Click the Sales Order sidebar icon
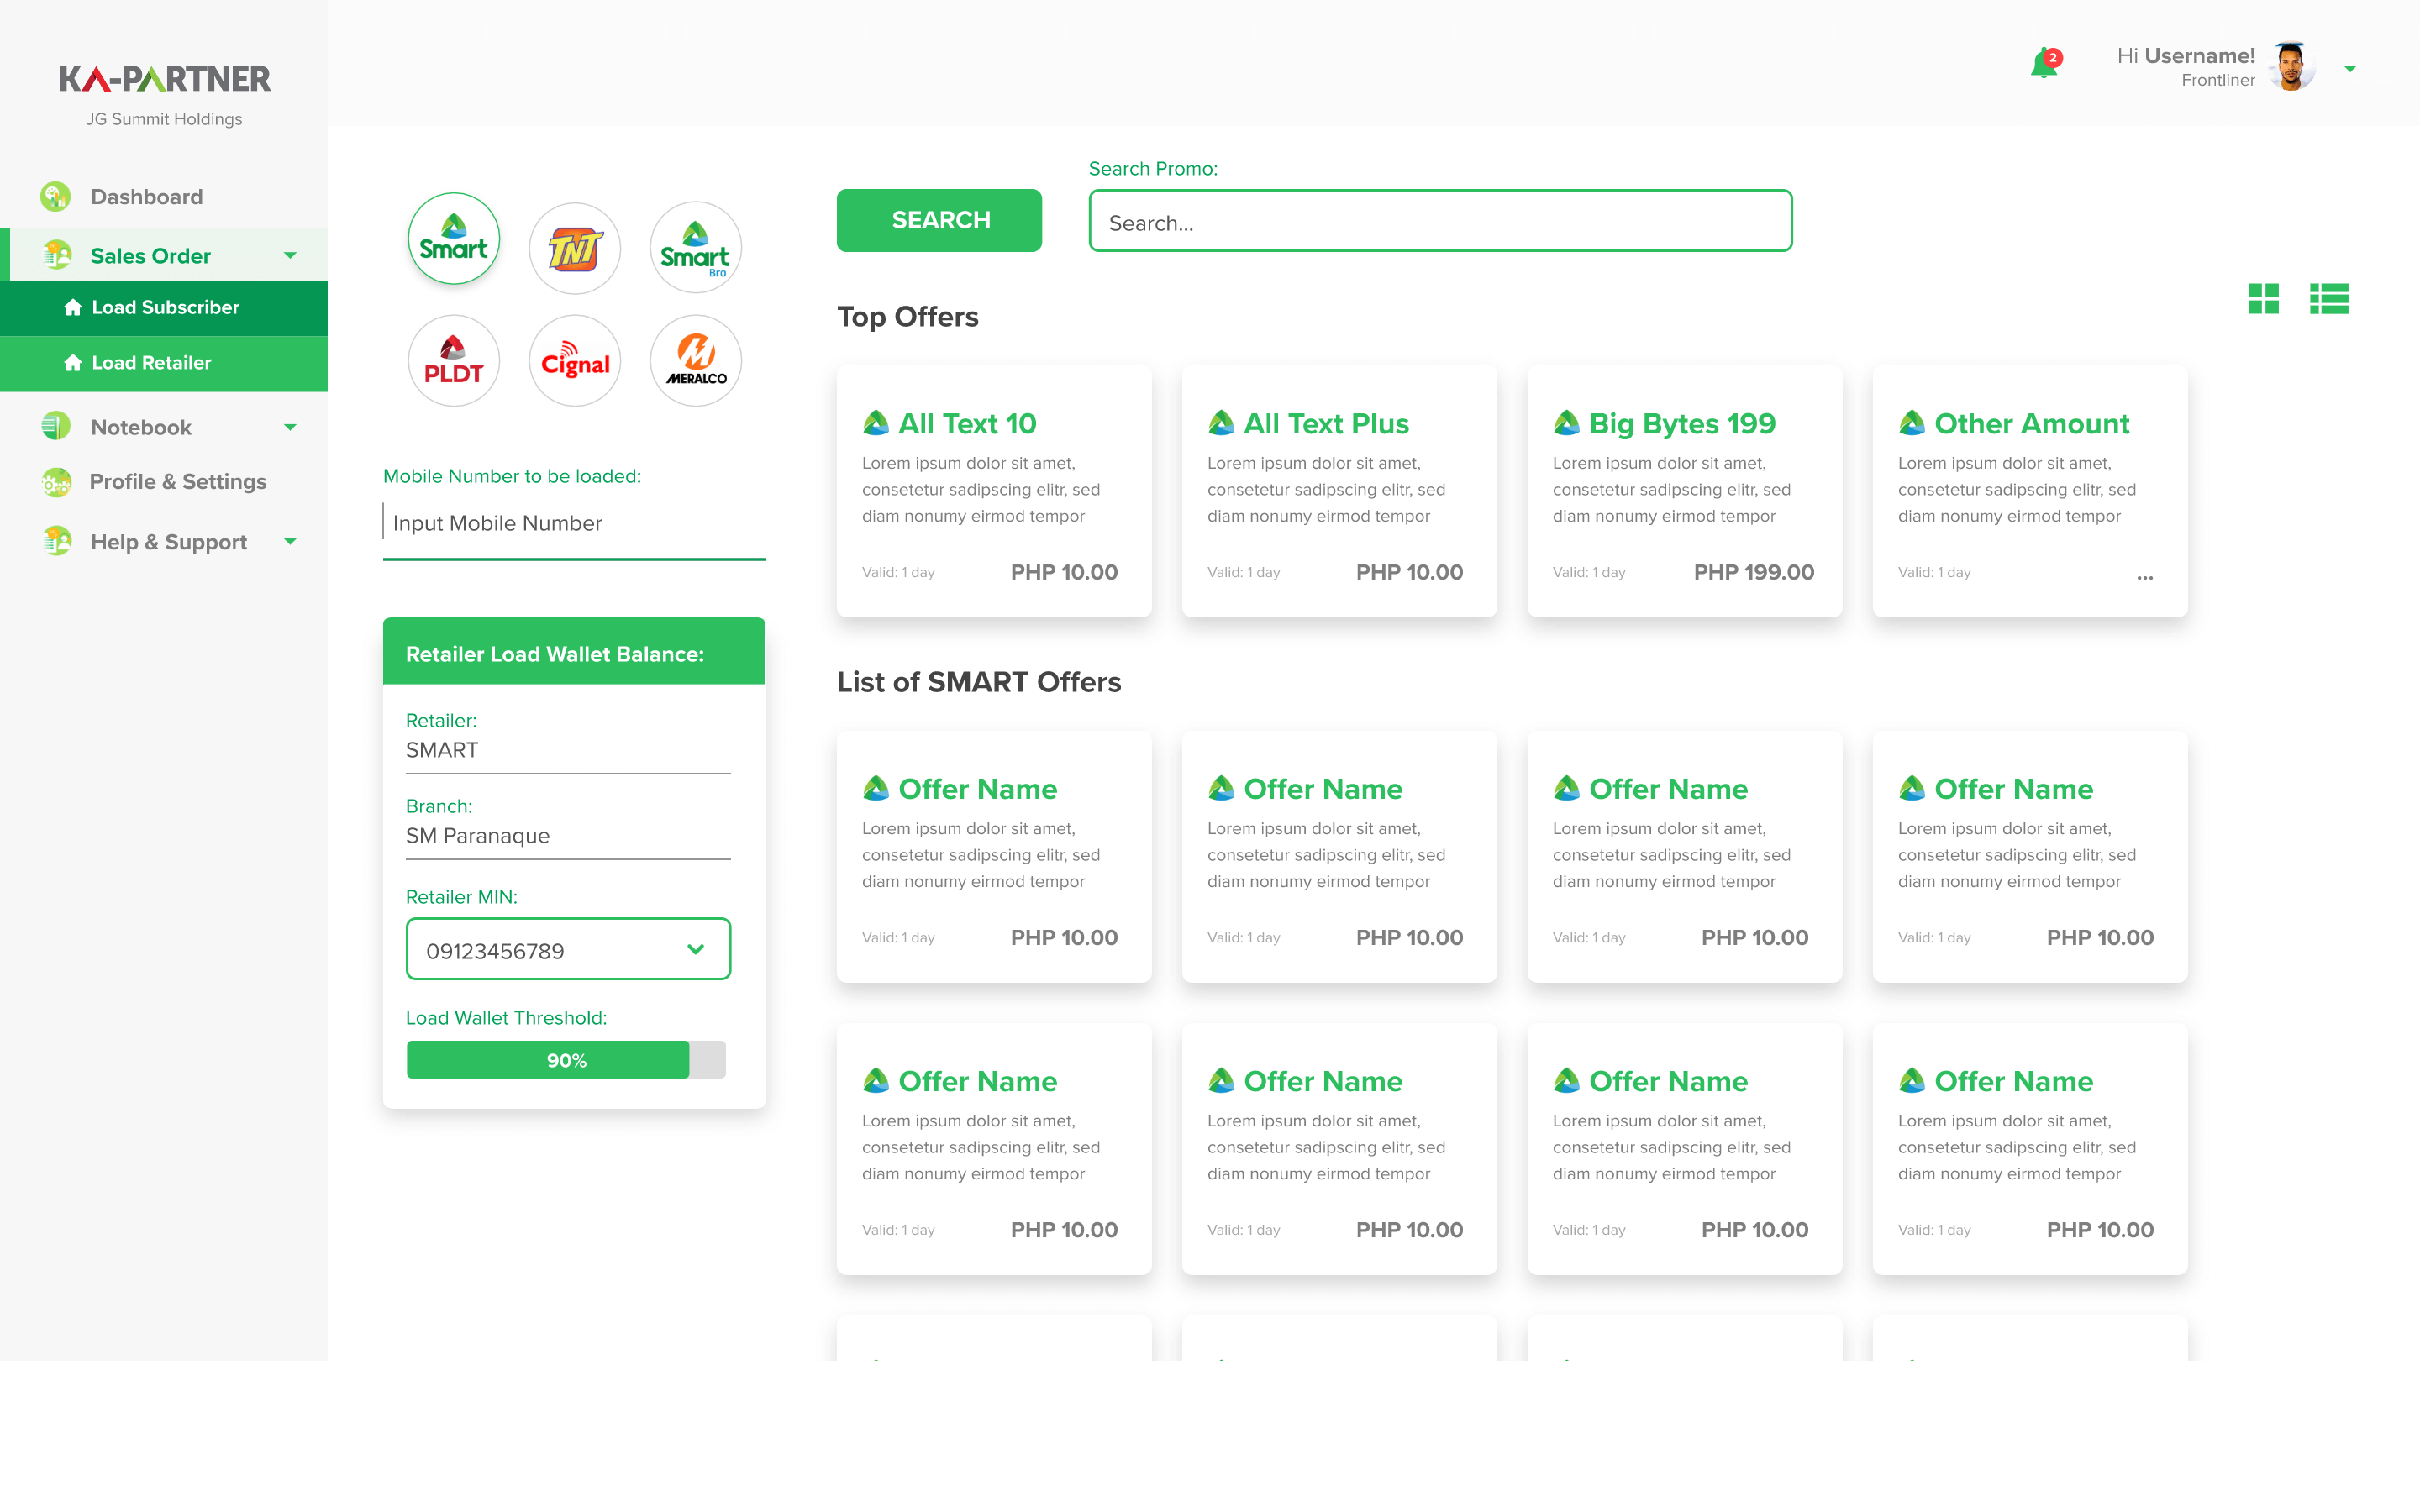The height and width of the screenshot is (1512, 2420). (57, 255)
